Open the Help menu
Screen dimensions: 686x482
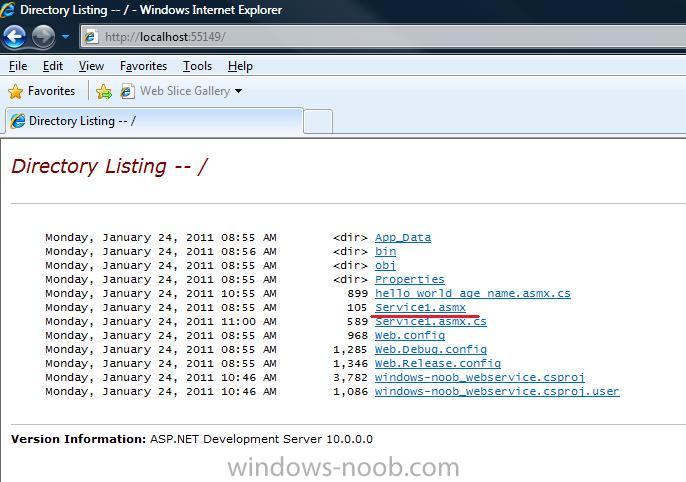[240, 66]
